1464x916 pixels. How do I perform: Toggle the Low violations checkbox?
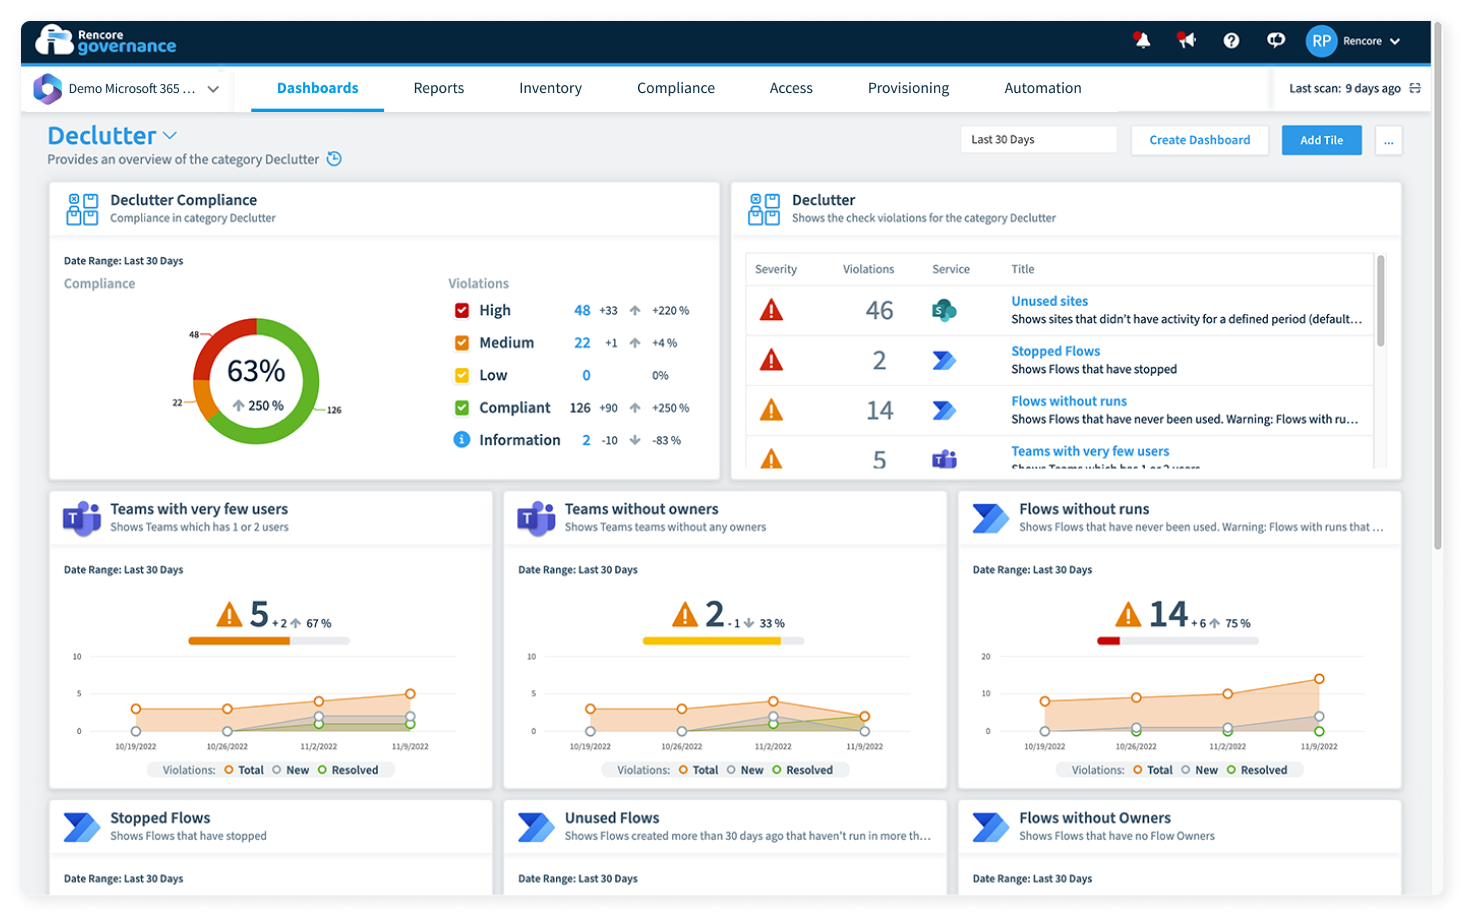tap(462, 375)
